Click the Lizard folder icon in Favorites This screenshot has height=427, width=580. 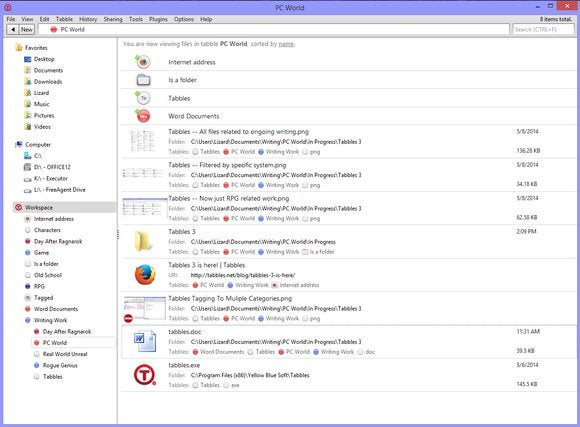[x=27, y=93]
